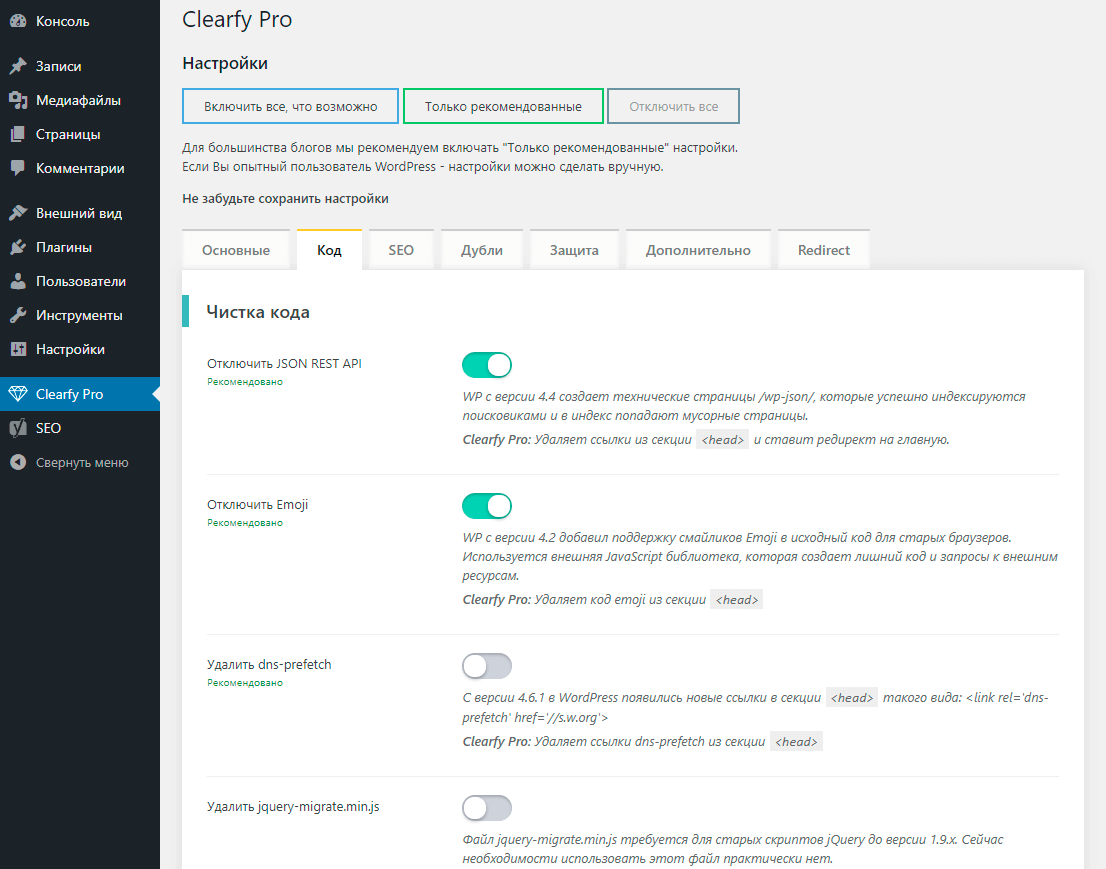Click Свернуть меню to collapse sidebar
This screenshot has height=869, width=1106.
coord(80,462)
